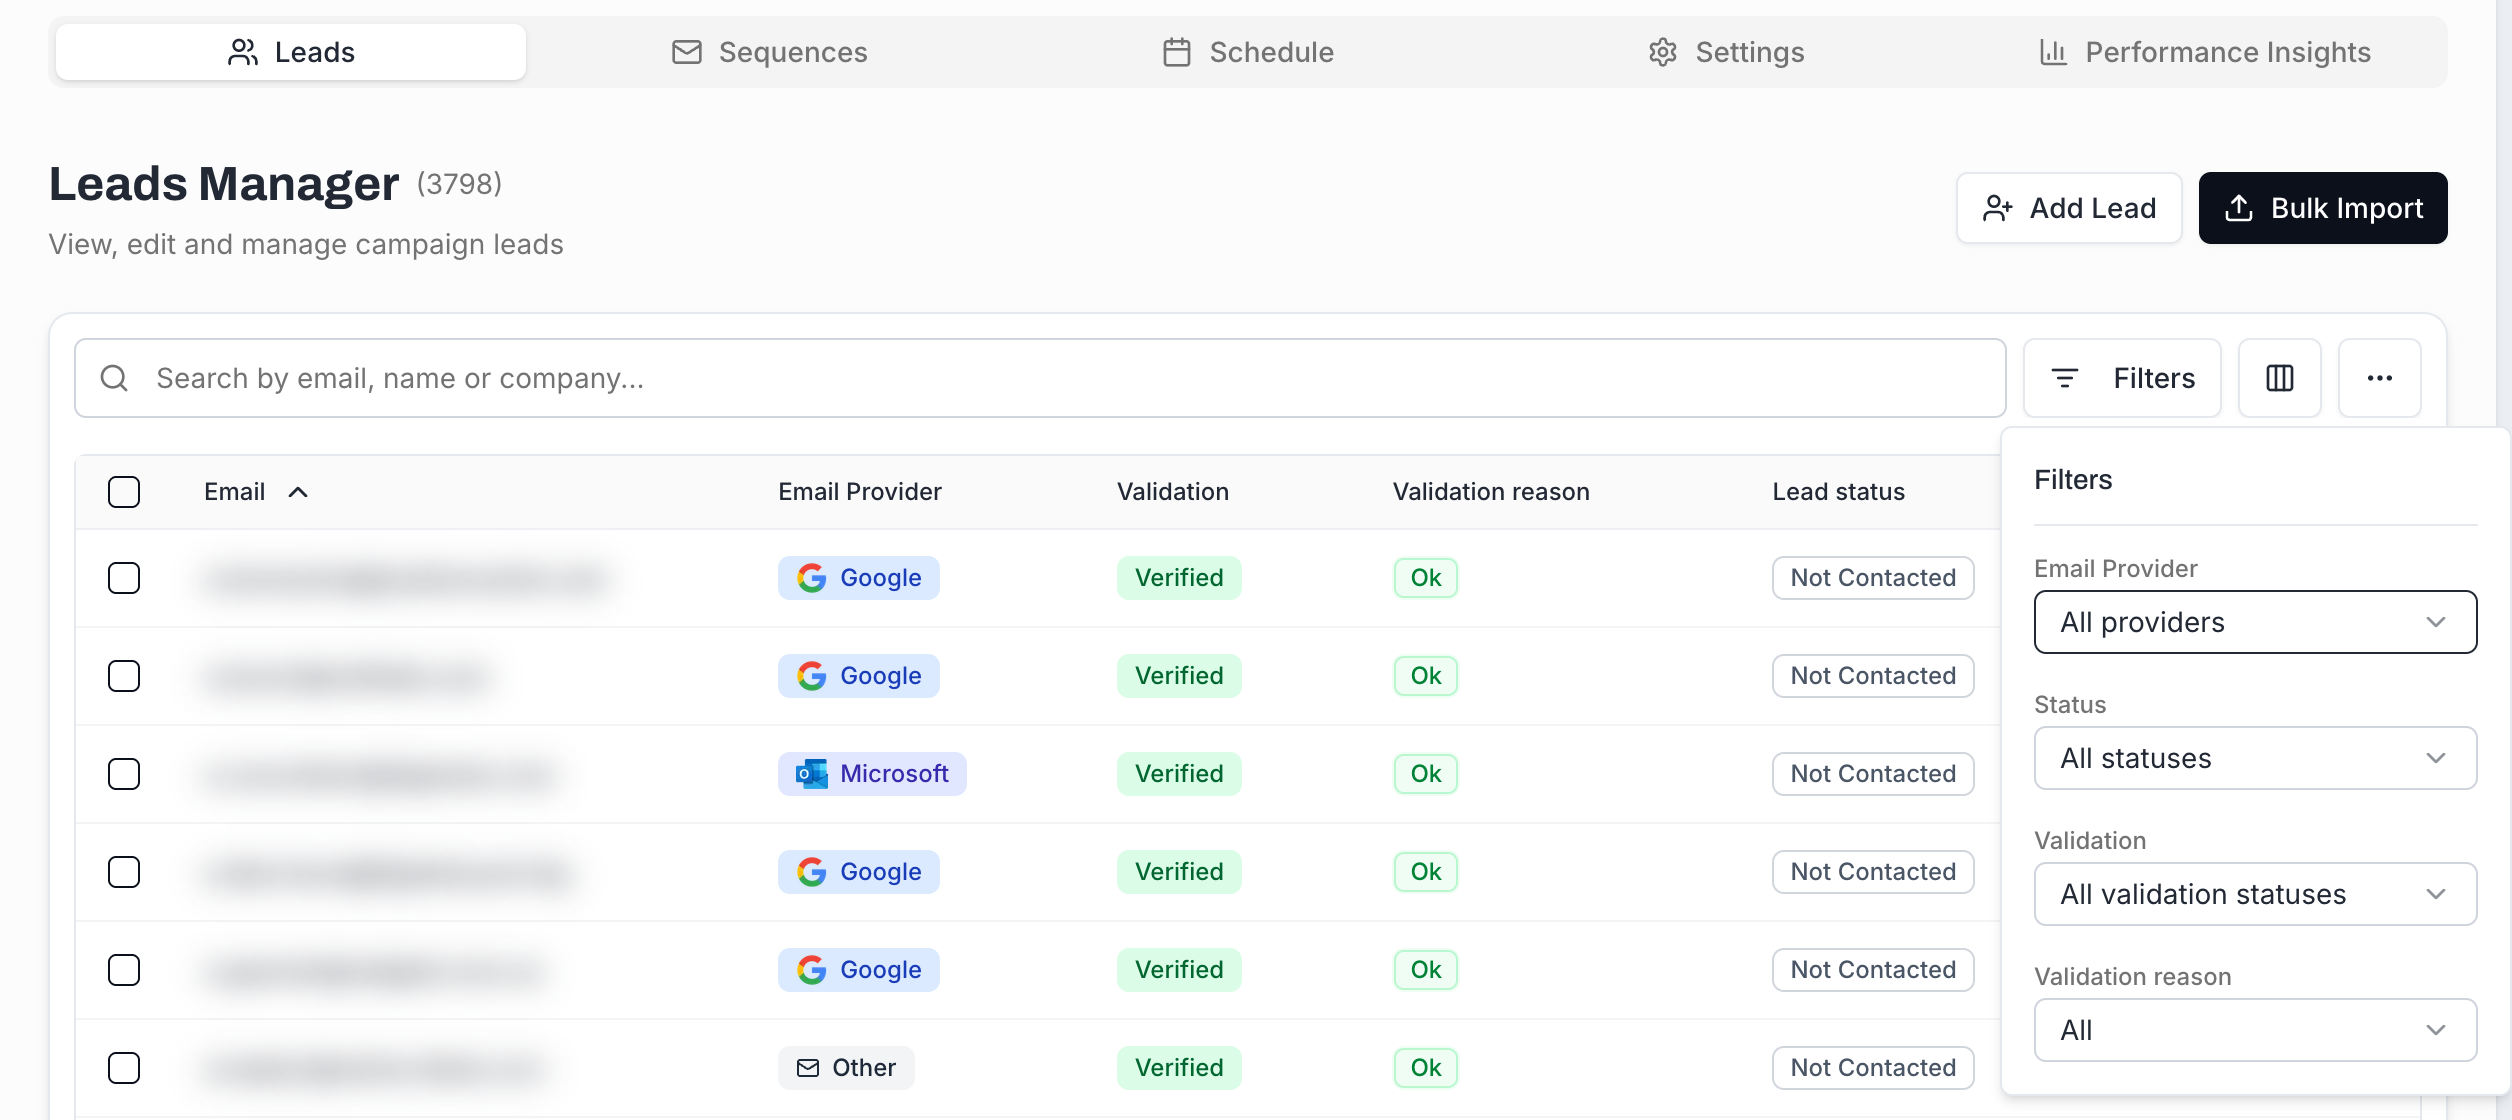
Task: Select the first lead row checkbox
Action: point(124,578)
